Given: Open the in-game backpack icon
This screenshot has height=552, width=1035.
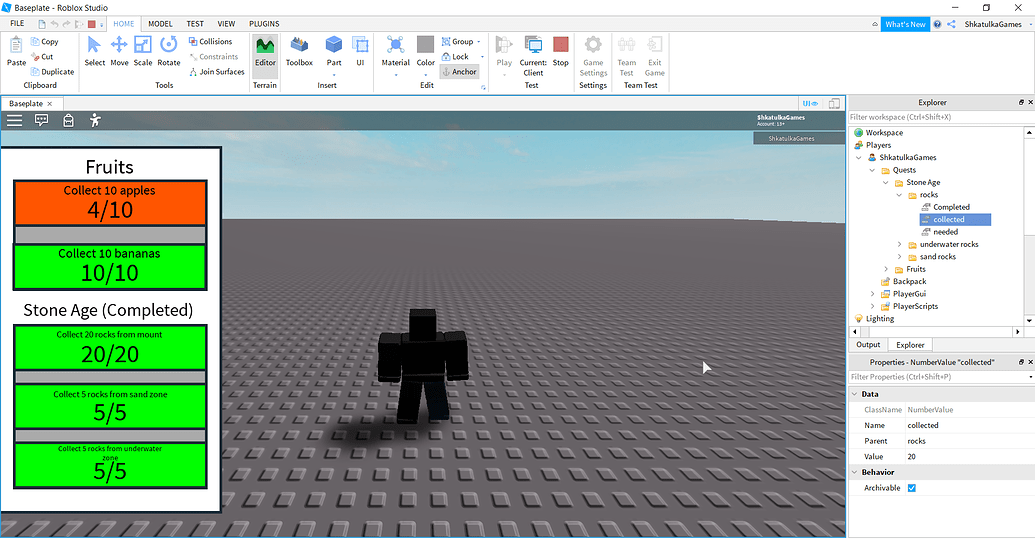Looking at the screenshot, I should [68, 120].
